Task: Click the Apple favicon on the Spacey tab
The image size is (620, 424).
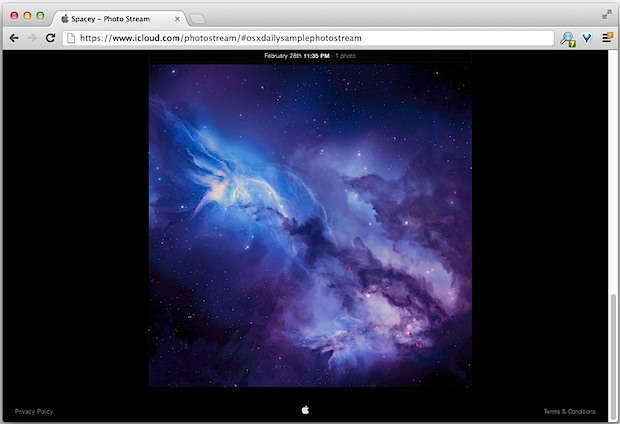Action: click(x=65, y=19)
